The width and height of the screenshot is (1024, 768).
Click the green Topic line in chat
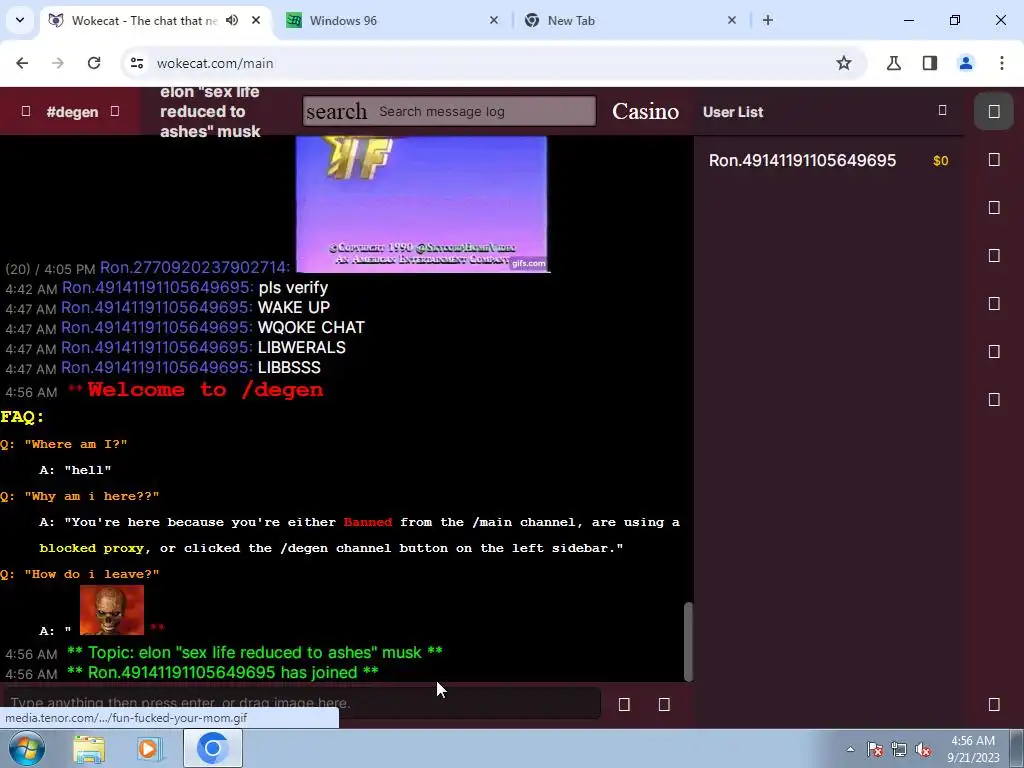(x=255, y=652)
